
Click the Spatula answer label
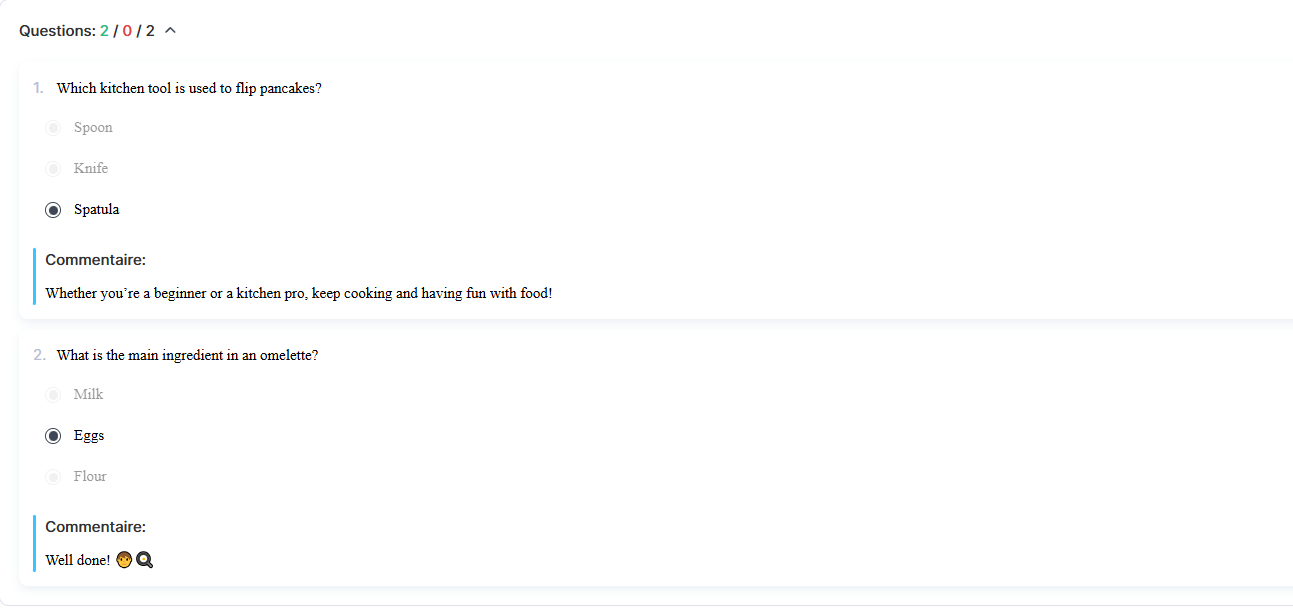tap(96, 210)
